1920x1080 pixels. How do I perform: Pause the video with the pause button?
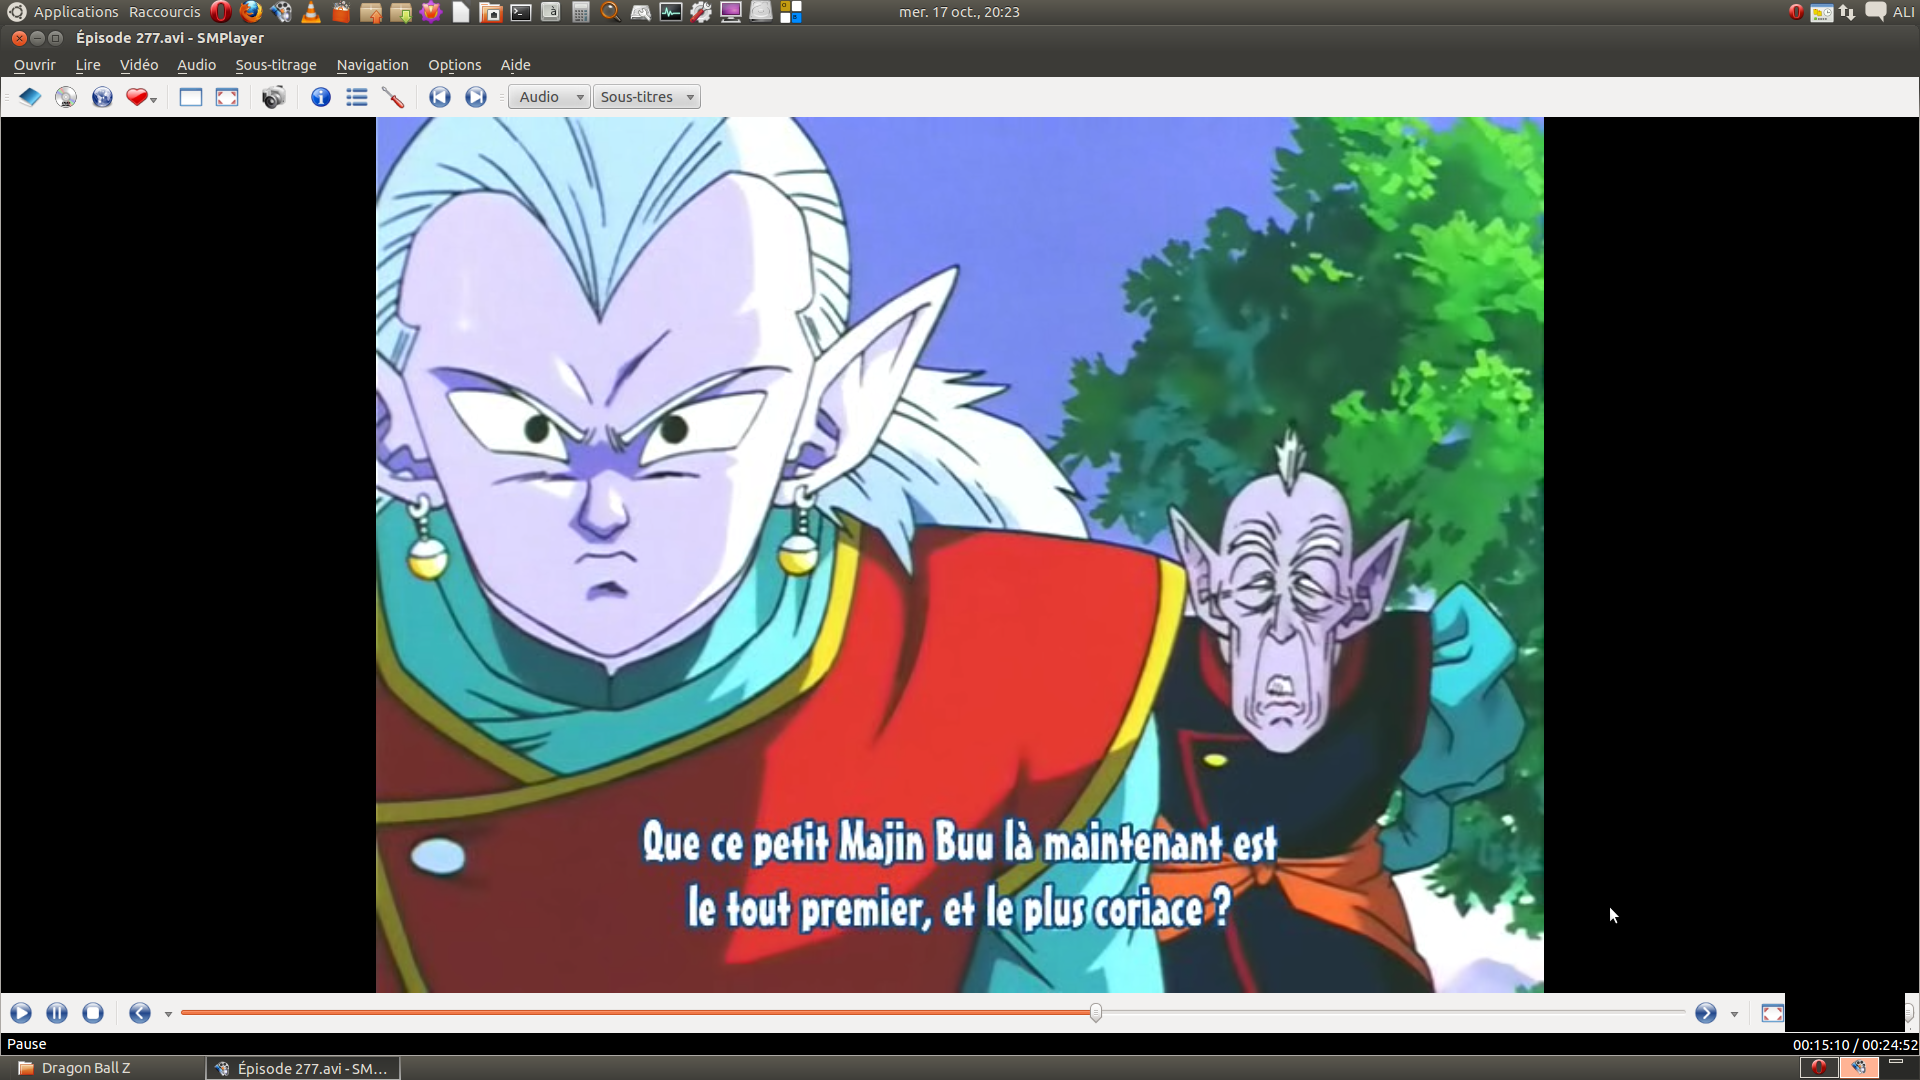(57, 1013)
